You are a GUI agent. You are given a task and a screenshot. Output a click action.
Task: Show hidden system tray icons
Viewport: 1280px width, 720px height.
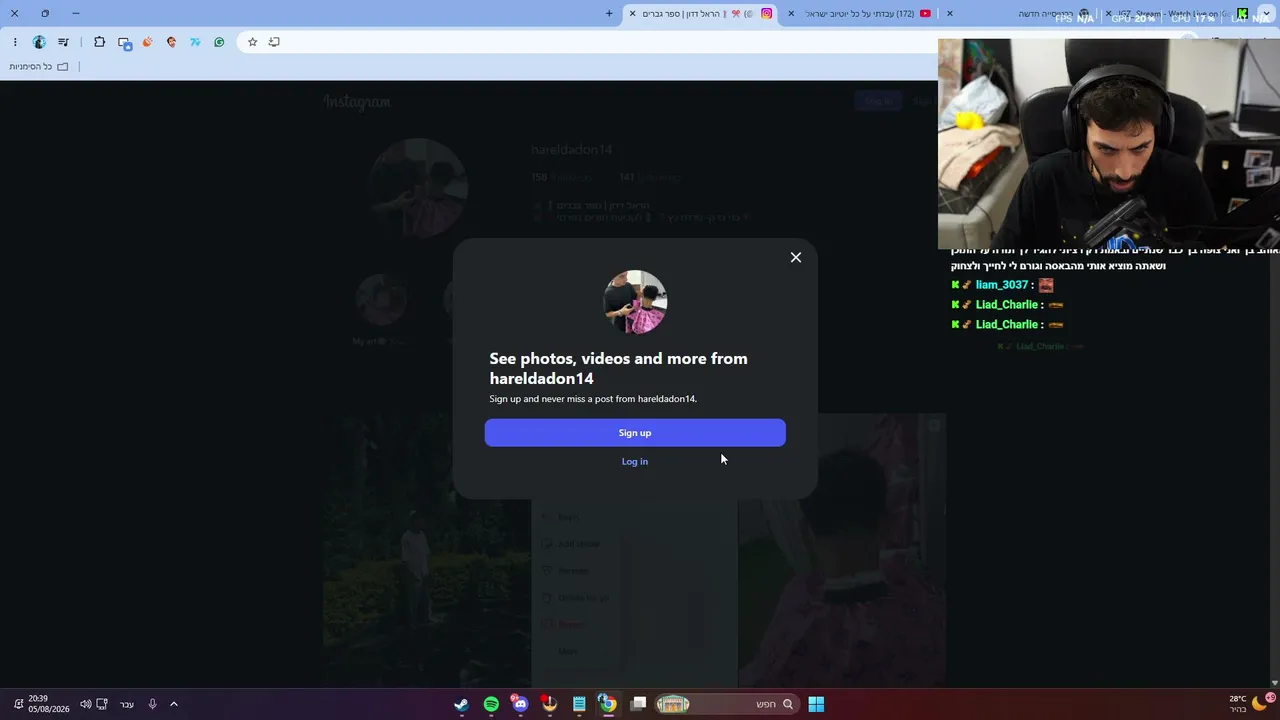pyautogui.click(x=173, y=704)
